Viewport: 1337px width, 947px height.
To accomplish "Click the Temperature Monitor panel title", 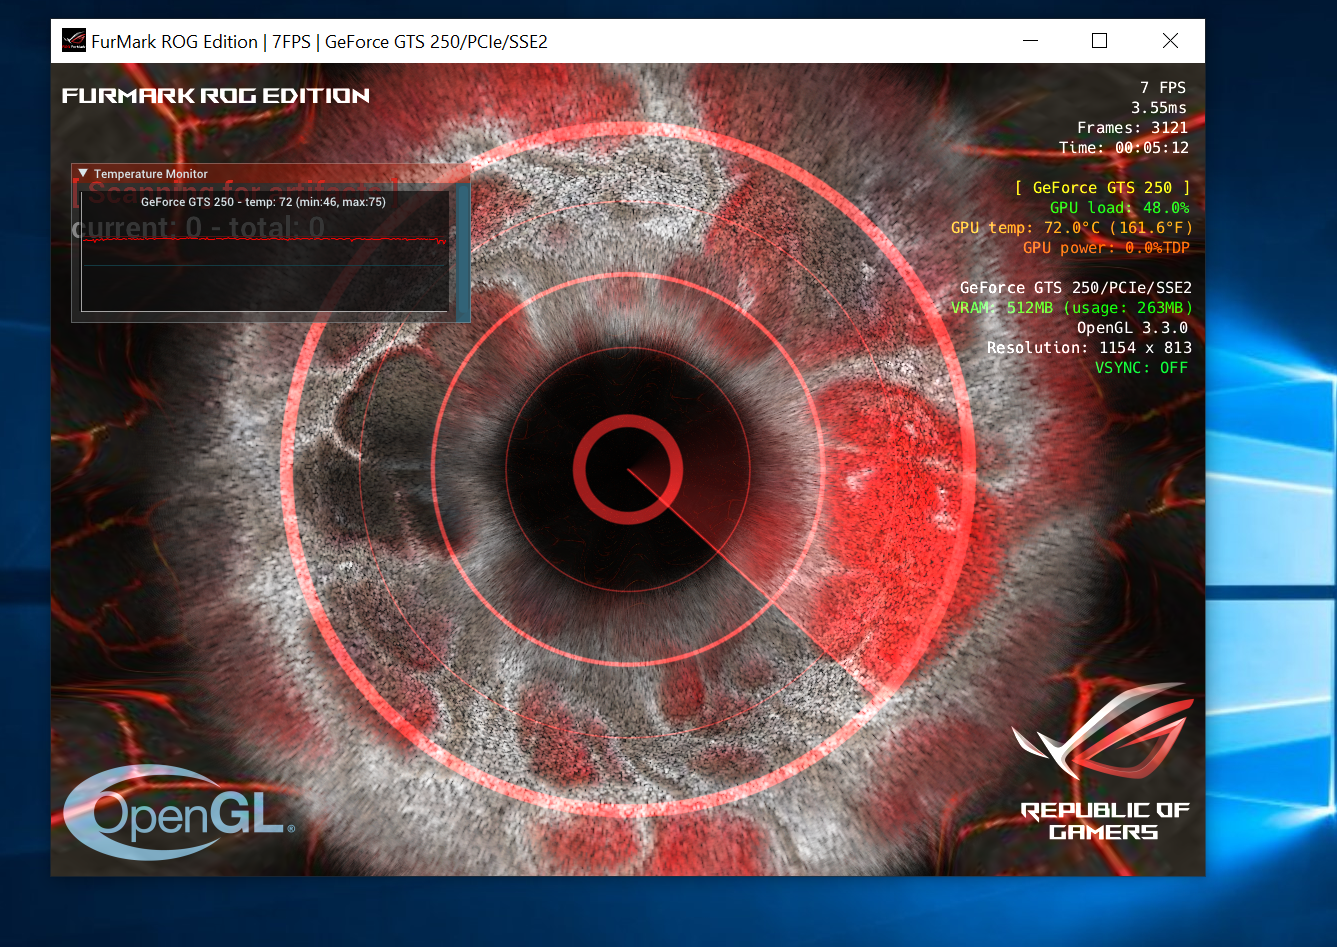I will click(151, 174).
